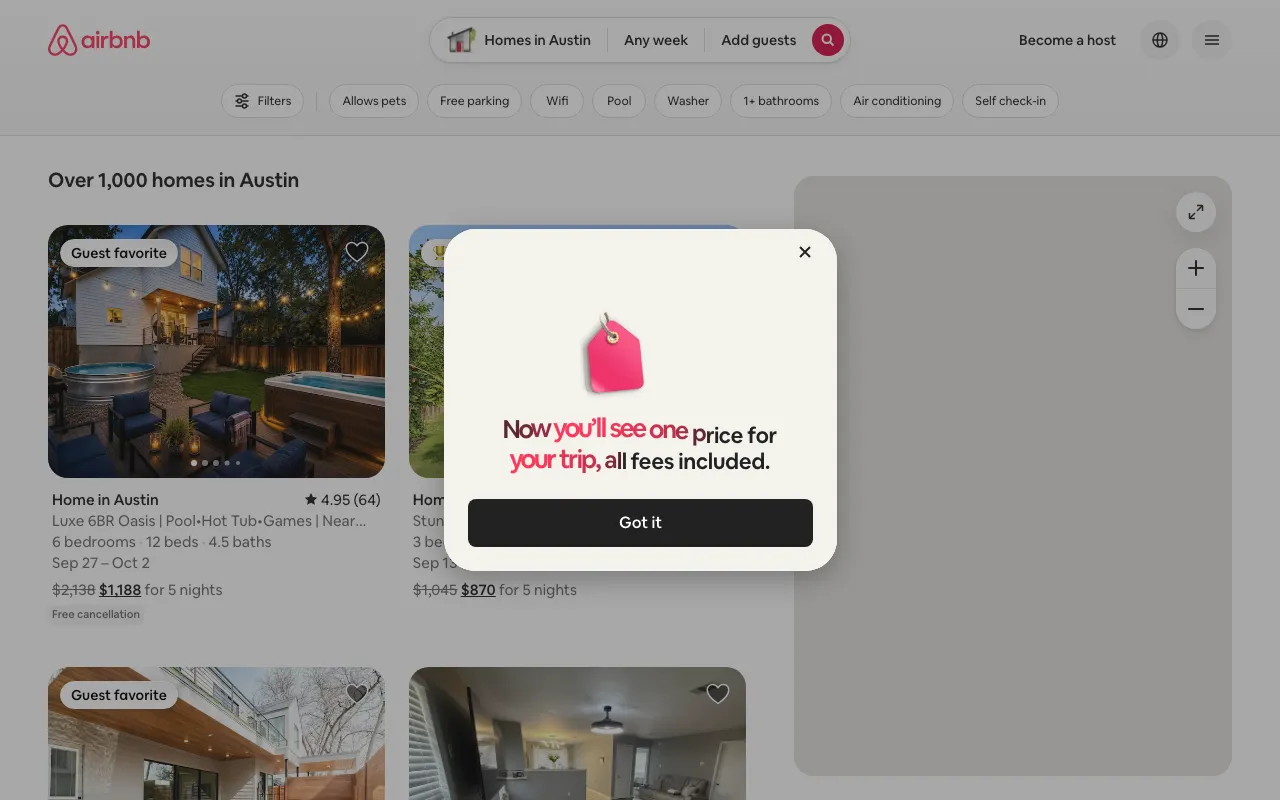Zoom out on the map
Screen dimensions: 1280x800
point(1196,309)
